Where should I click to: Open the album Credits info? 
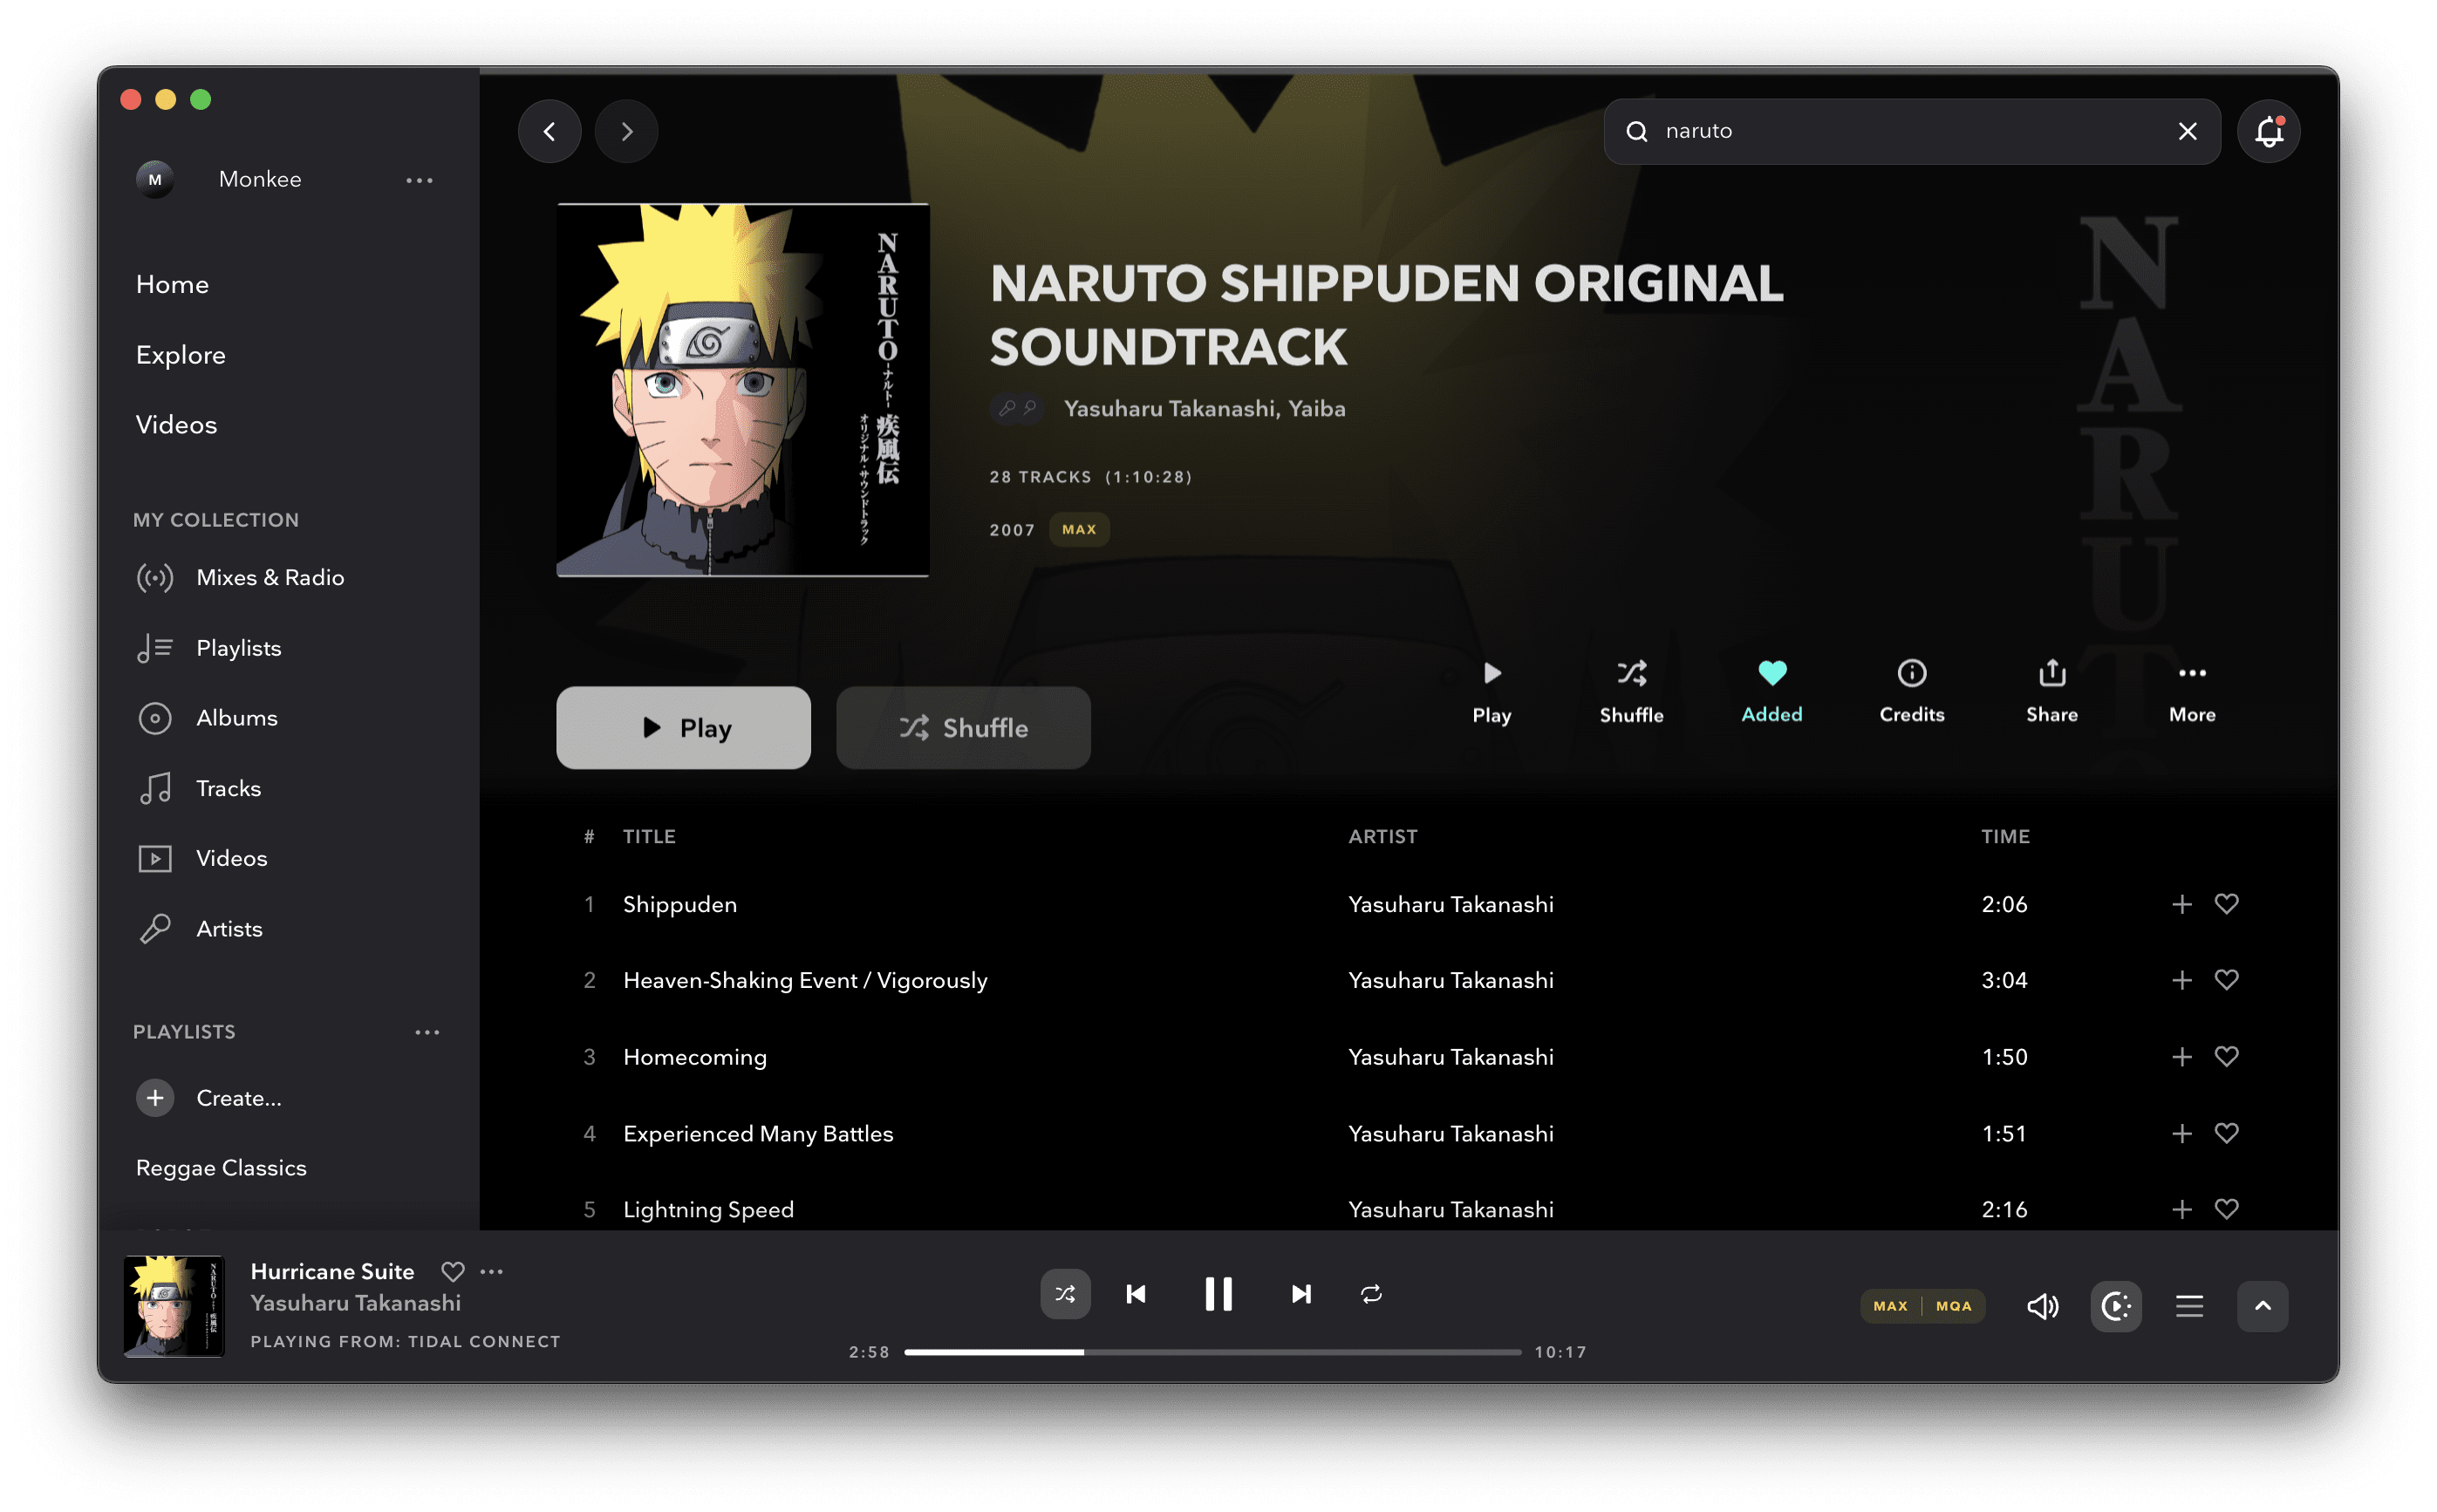tap(1911, 690)
